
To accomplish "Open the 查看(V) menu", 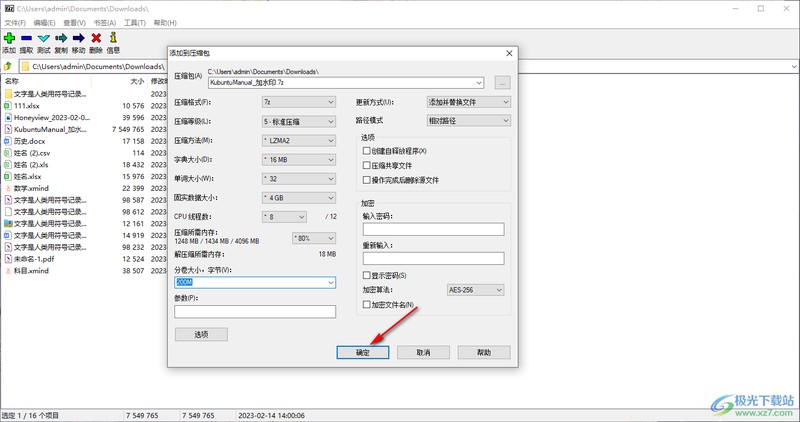I will click(74, 23).
